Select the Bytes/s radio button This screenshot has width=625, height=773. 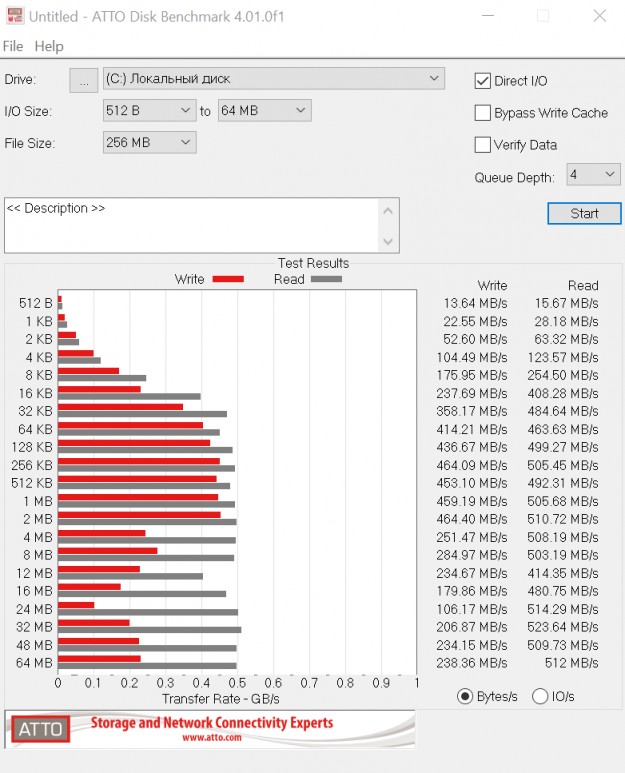click(x=465, y=696)
